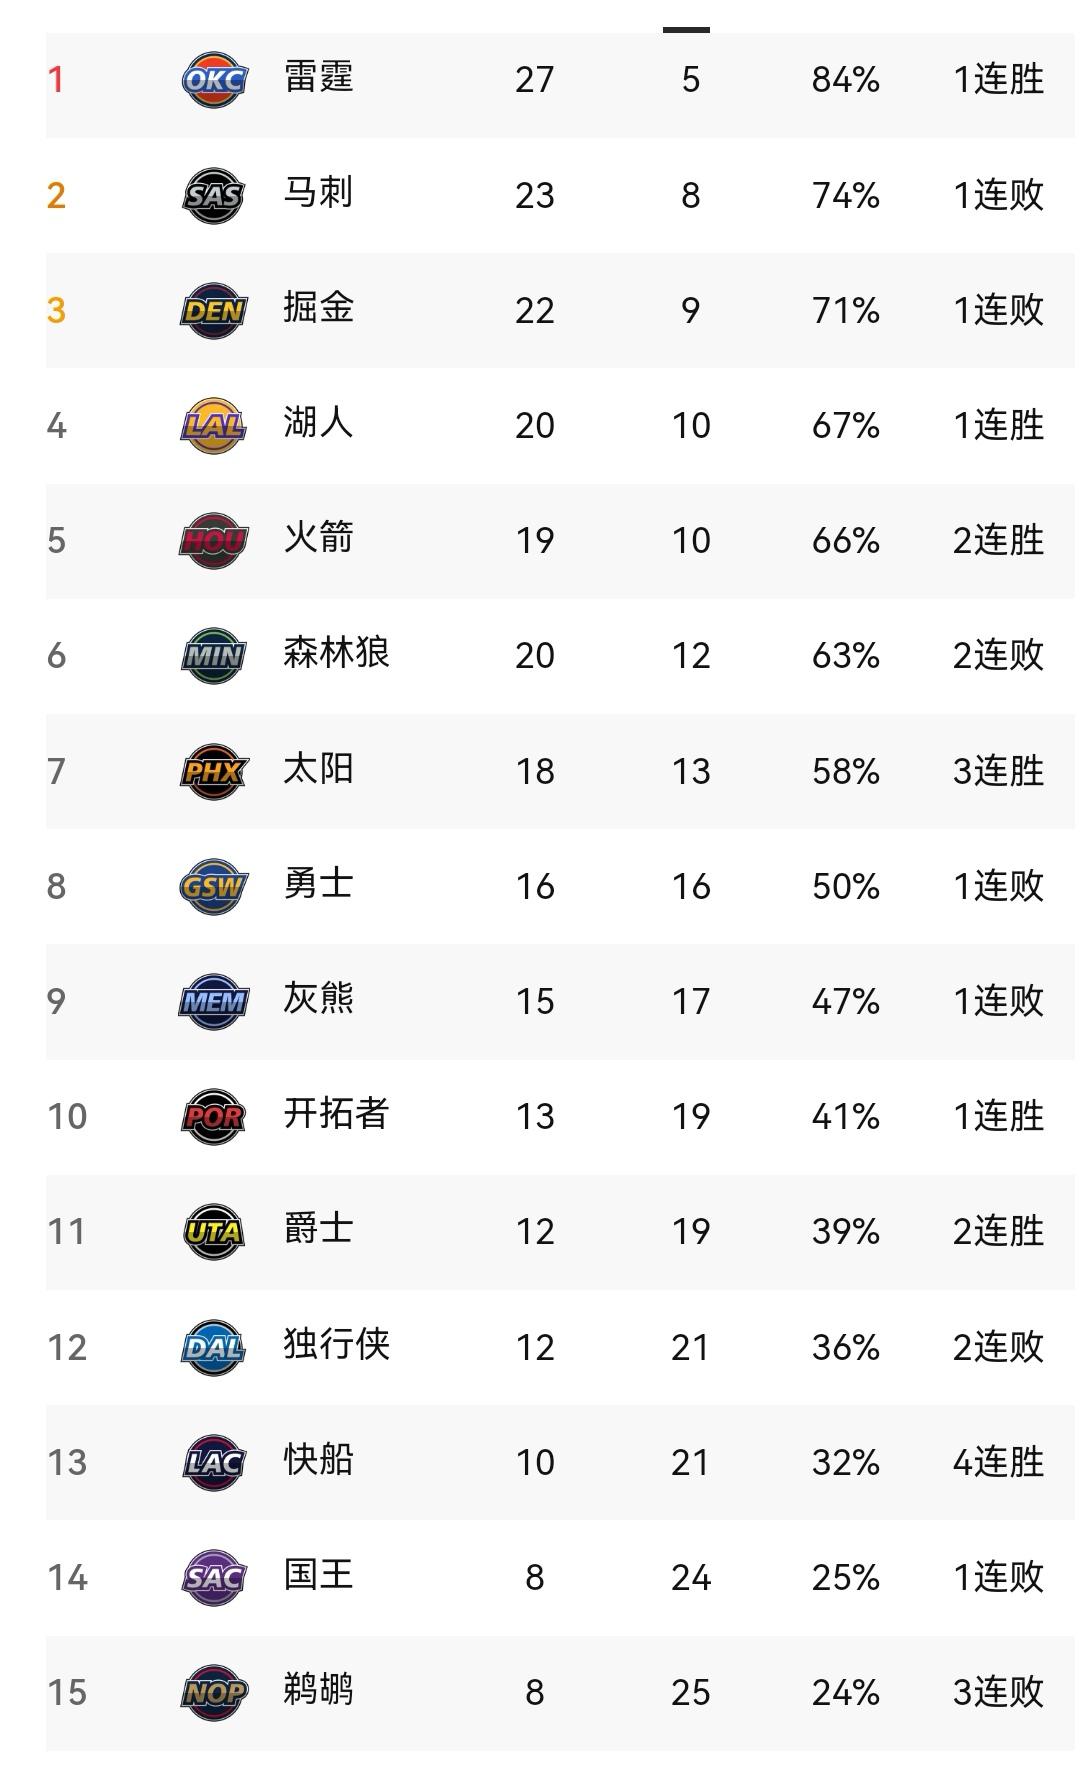The width and height of the screenshot is (1080, 1780).
Task: Open the OKC Thunder team logo
Action: tap(214, 80)
